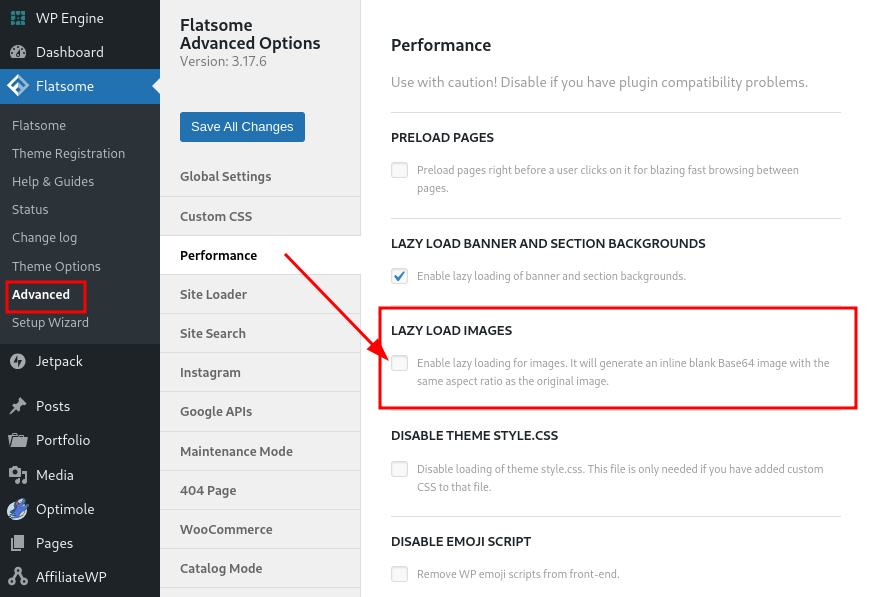Open Jetpack via its lightning icon
The image size is (872, 597).
tap(18, 361)
